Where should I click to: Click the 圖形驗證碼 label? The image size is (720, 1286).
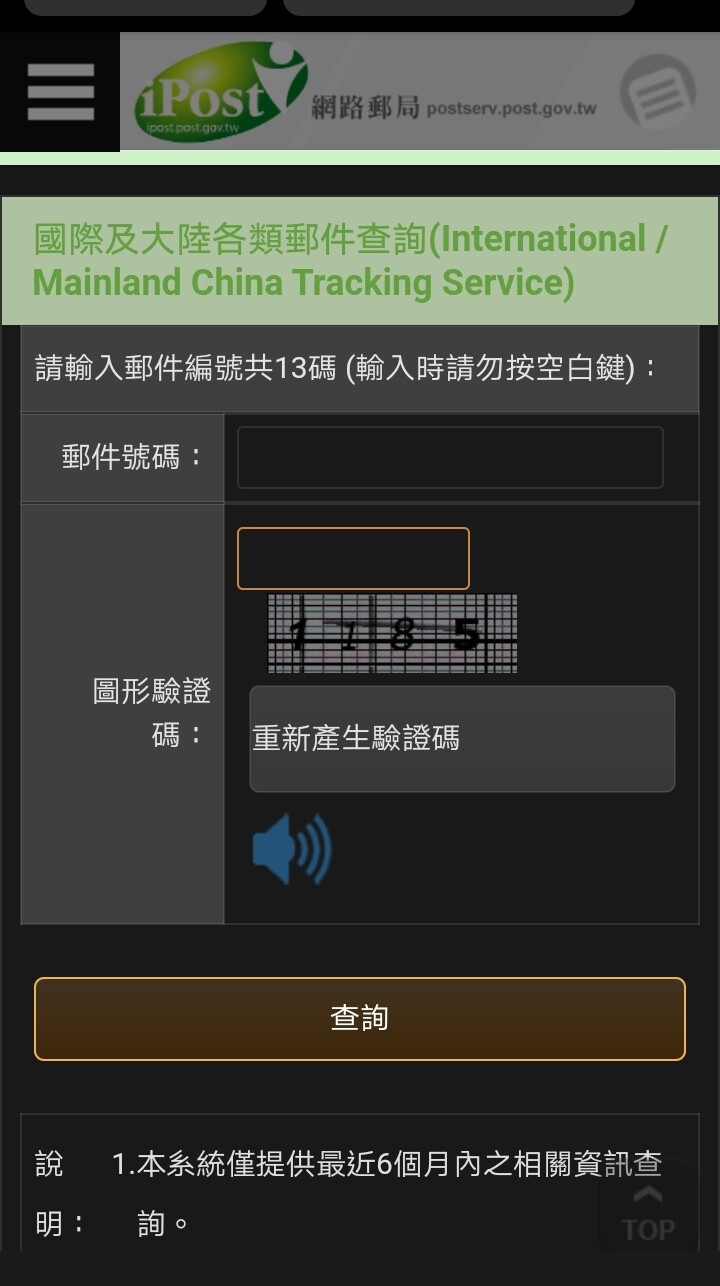point(152,713)
